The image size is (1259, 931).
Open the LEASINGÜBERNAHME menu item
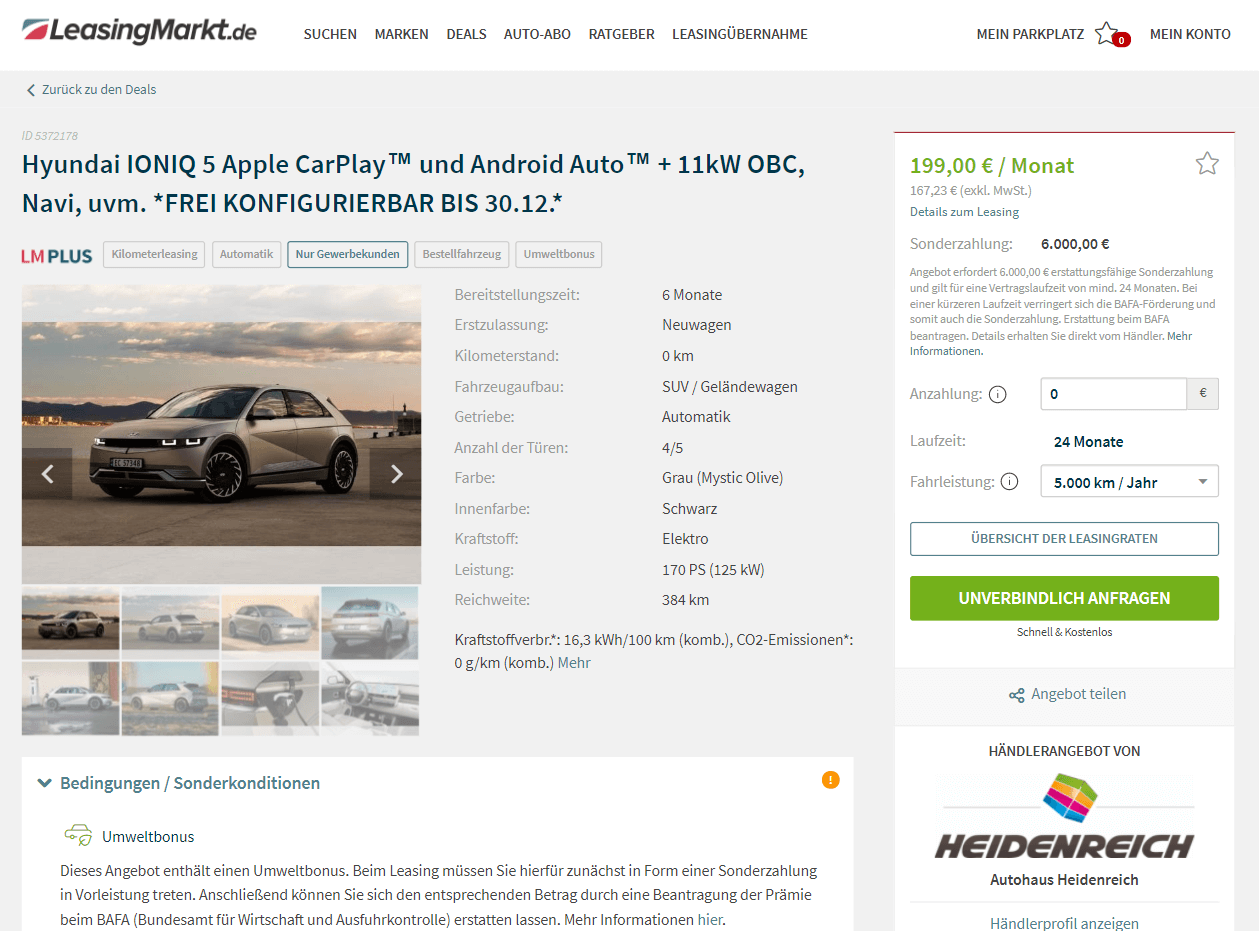(740, 34)
